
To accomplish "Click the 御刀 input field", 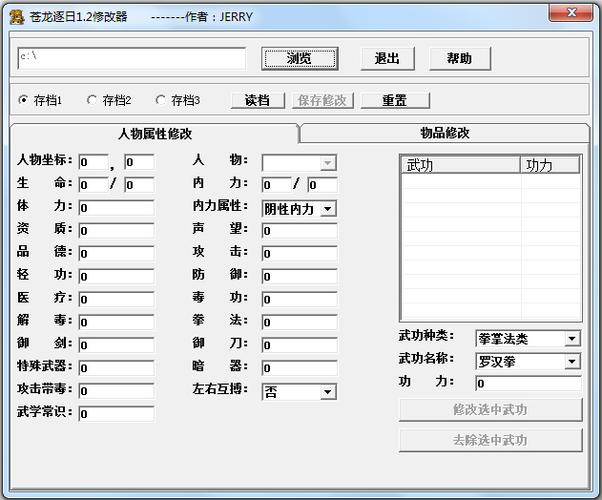I will click(299, 345).
